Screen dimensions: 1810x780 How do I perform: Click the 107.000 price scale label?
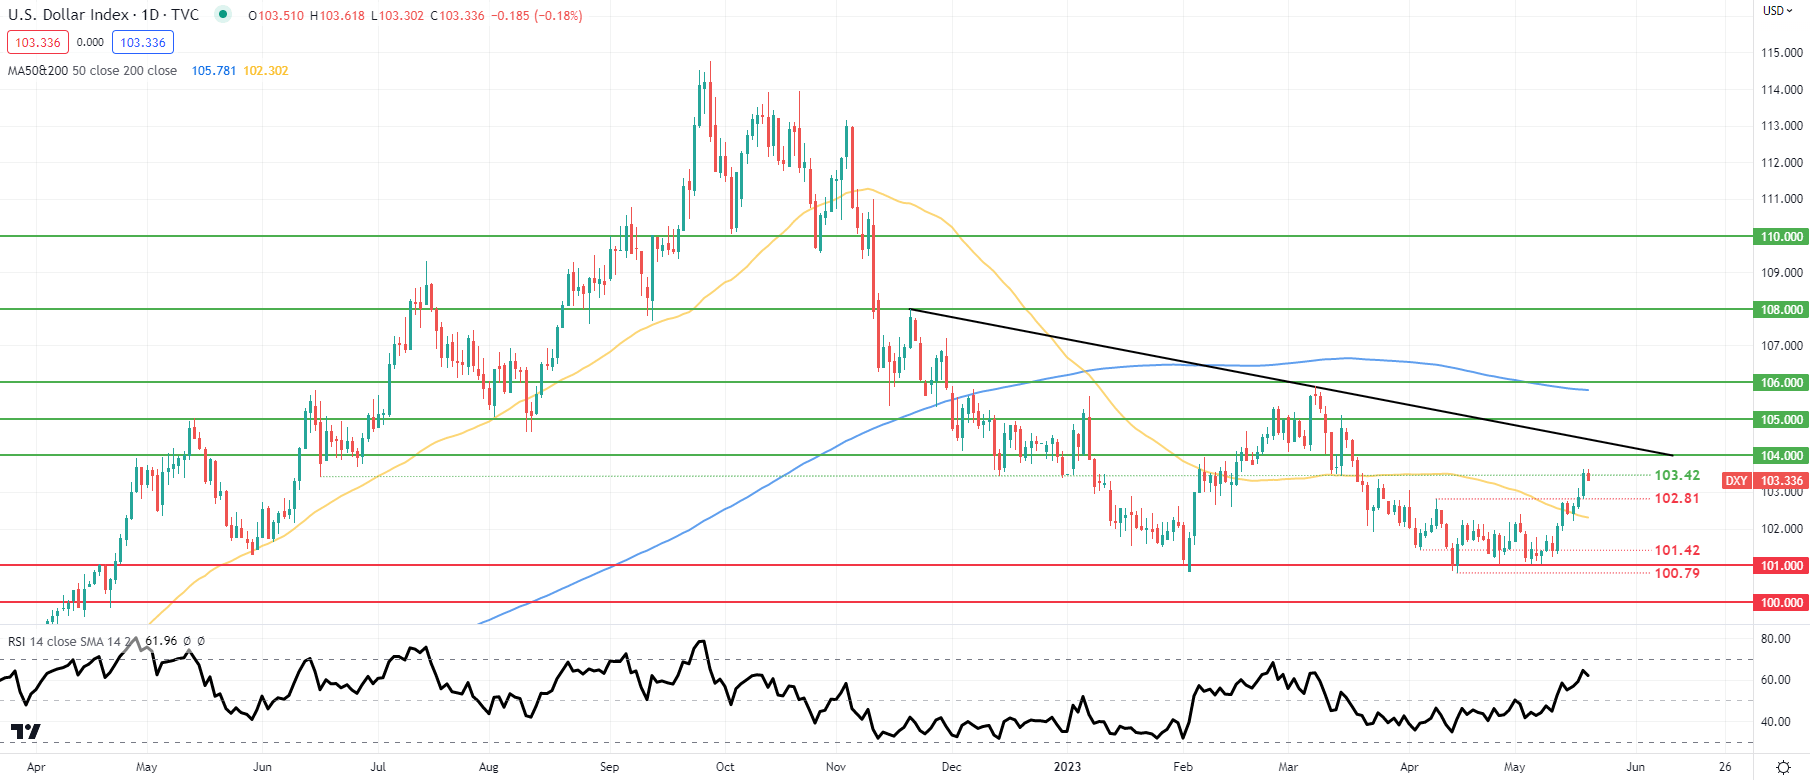(1782, 346)
